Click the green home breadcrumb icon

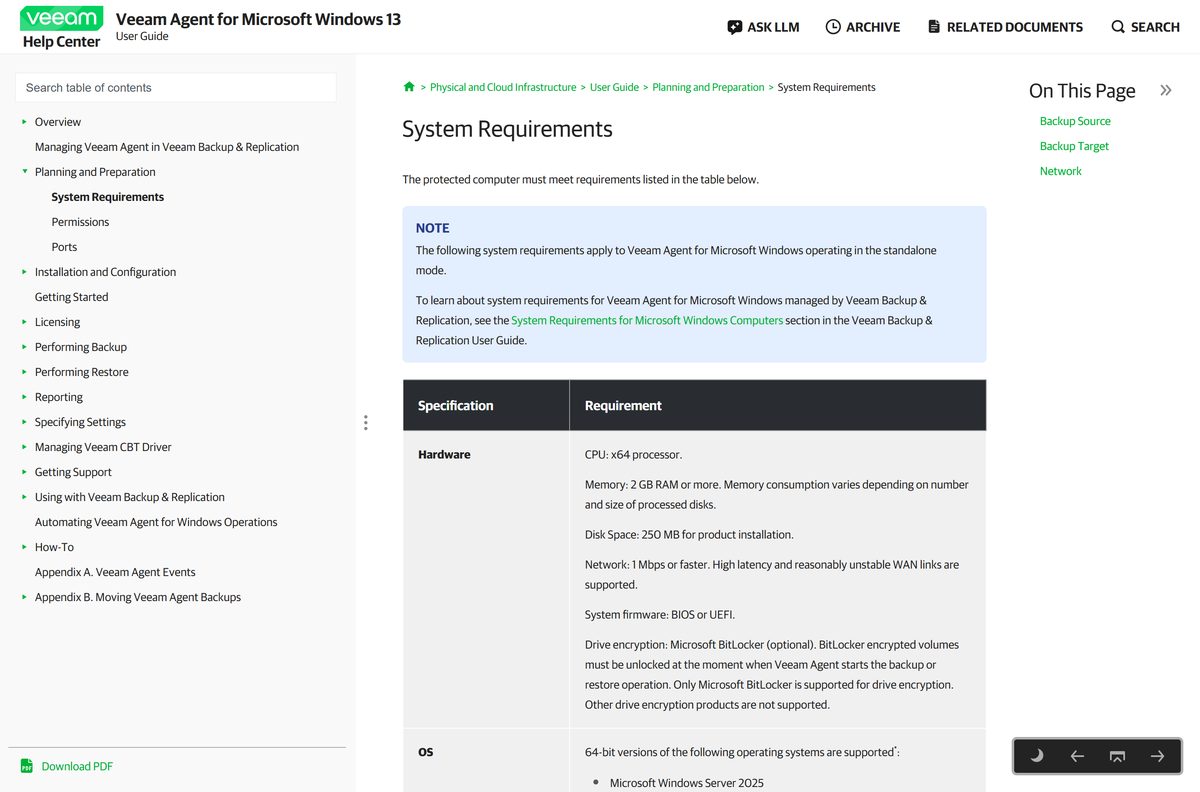click(409, 87)
